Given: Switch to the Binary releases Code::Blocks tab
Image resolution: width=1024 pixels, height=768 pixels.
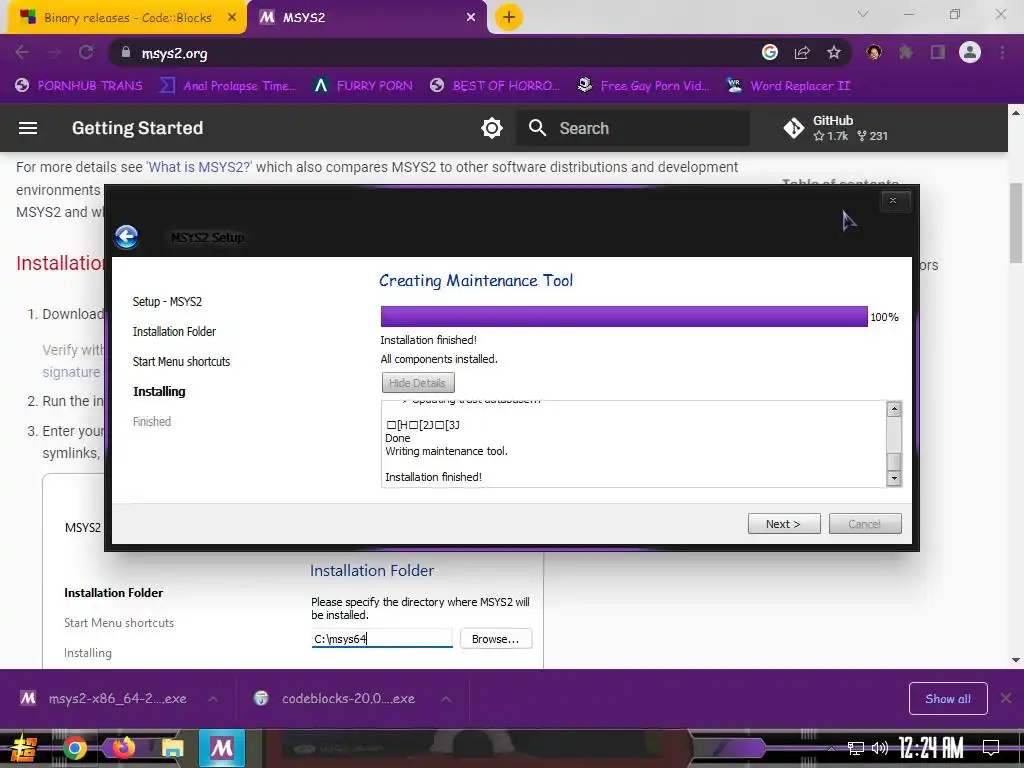Looking at the screenshot, I should tap(127, 18).
